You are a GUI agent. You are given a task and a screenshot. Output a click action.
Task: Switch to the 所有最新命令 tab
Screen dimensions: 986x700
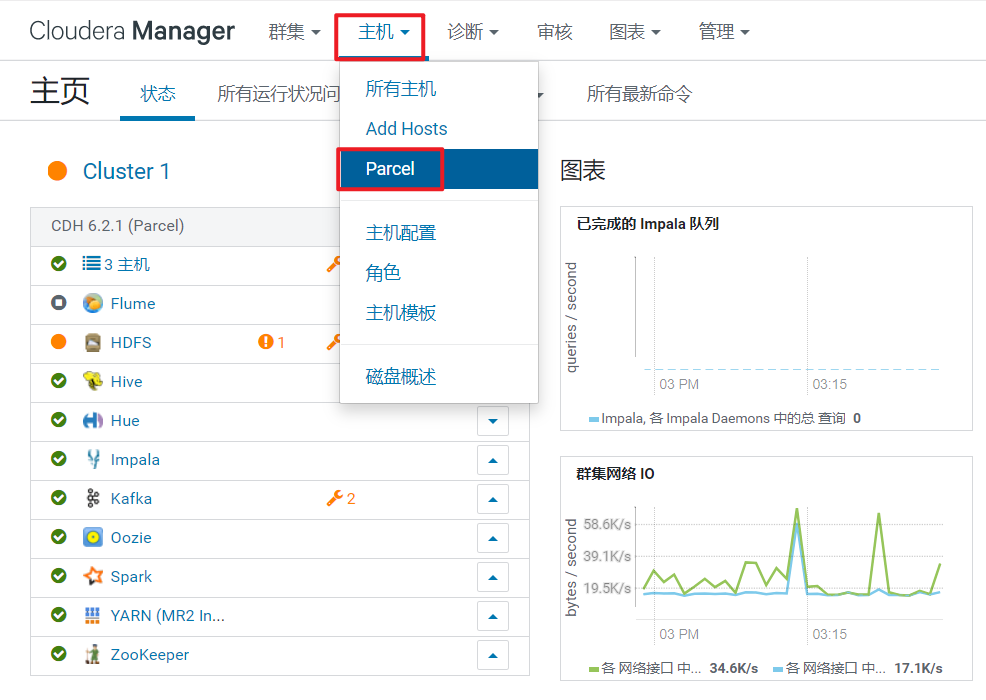[x=639, y=94]
